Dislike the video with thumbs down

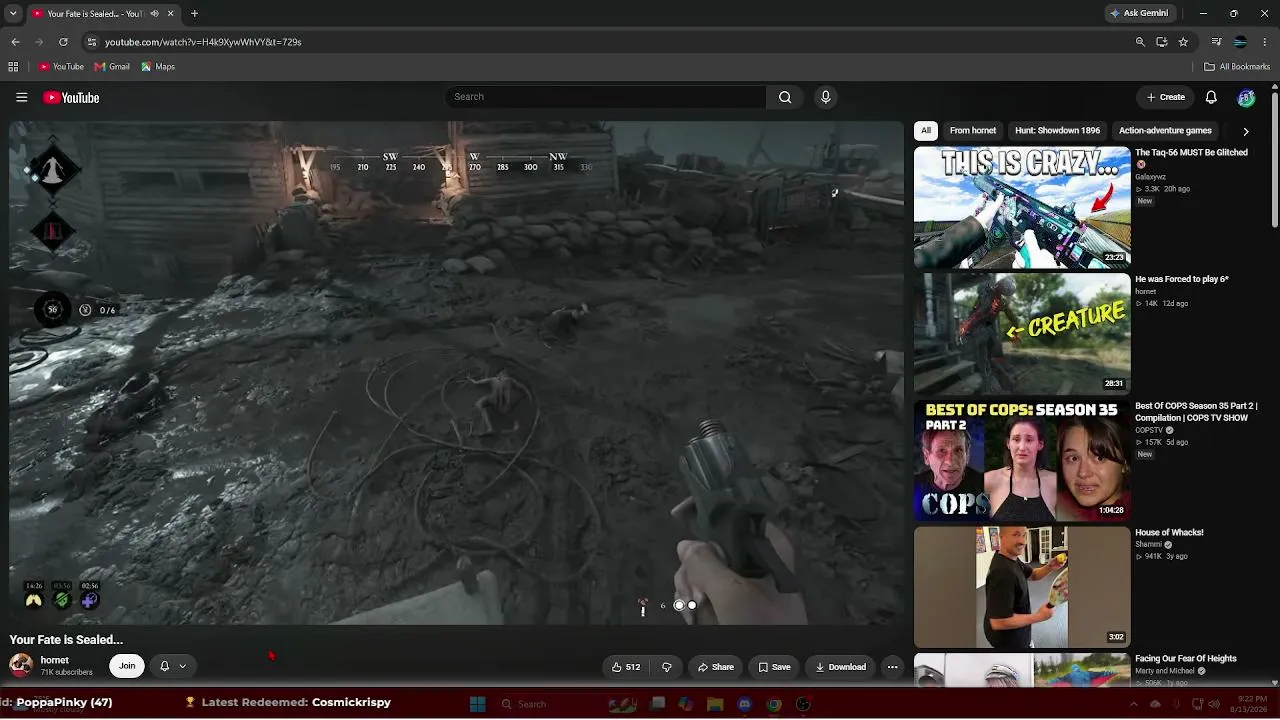[x=666, y=667]
